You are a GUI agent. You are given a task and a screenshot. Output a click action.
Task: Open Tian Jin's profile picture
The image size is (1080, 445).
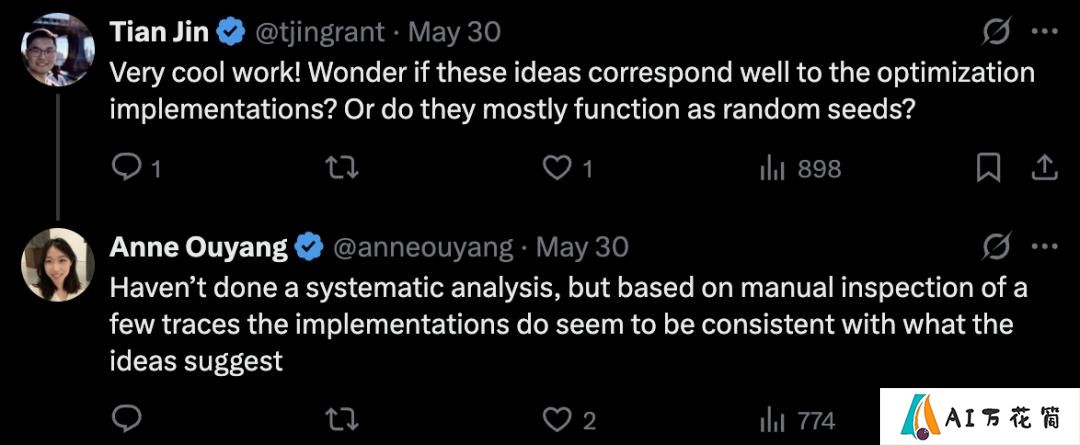pos(58,50)
